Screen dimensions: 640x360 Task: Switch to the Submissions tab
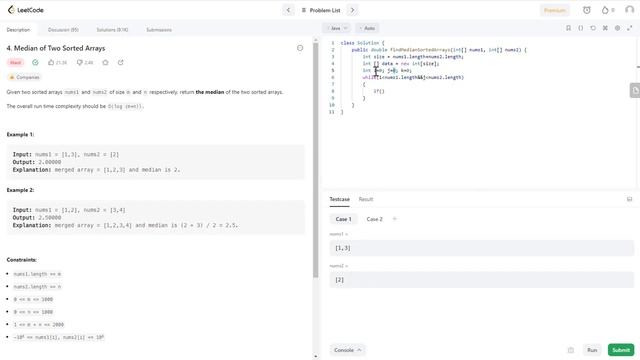(159, 30)
